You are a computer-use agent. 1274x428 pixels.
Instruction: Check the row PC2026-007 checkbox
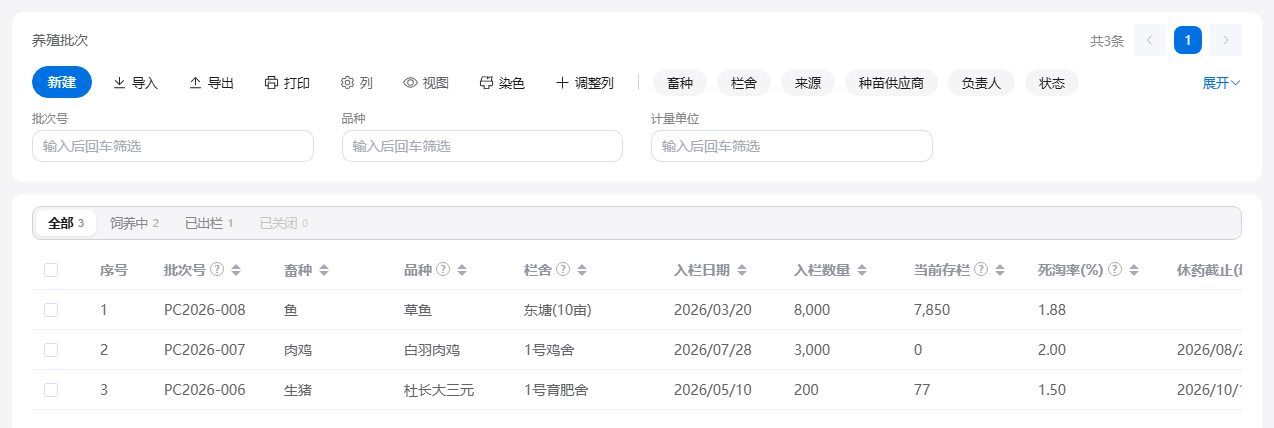point(51,350)
